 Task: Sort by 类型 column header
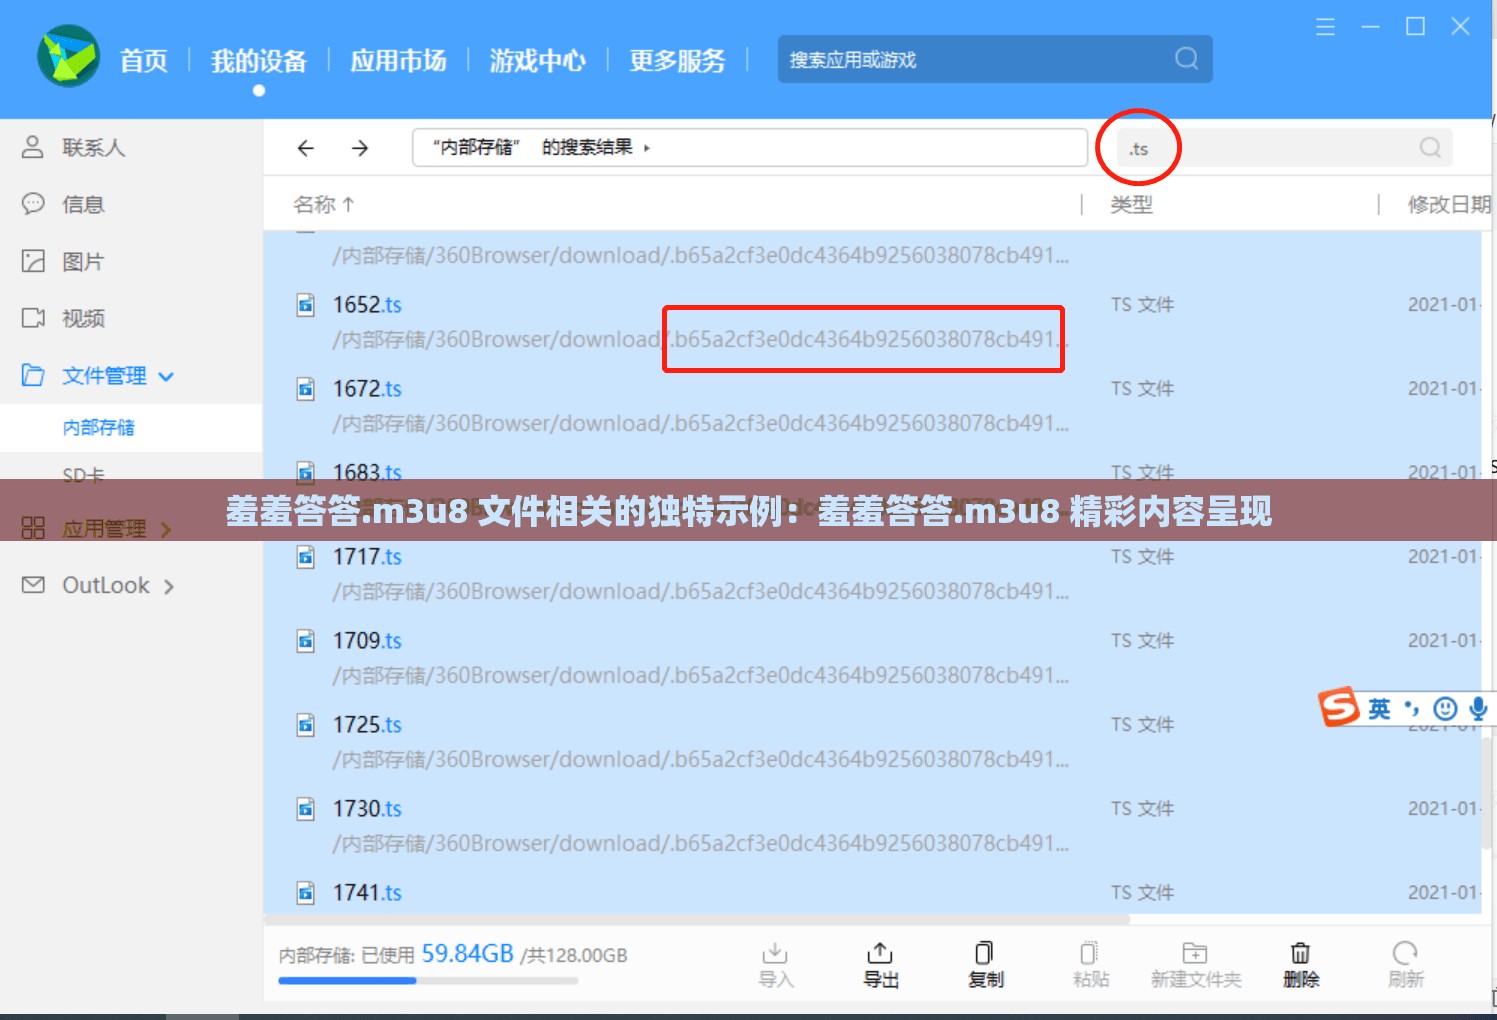1131,205
